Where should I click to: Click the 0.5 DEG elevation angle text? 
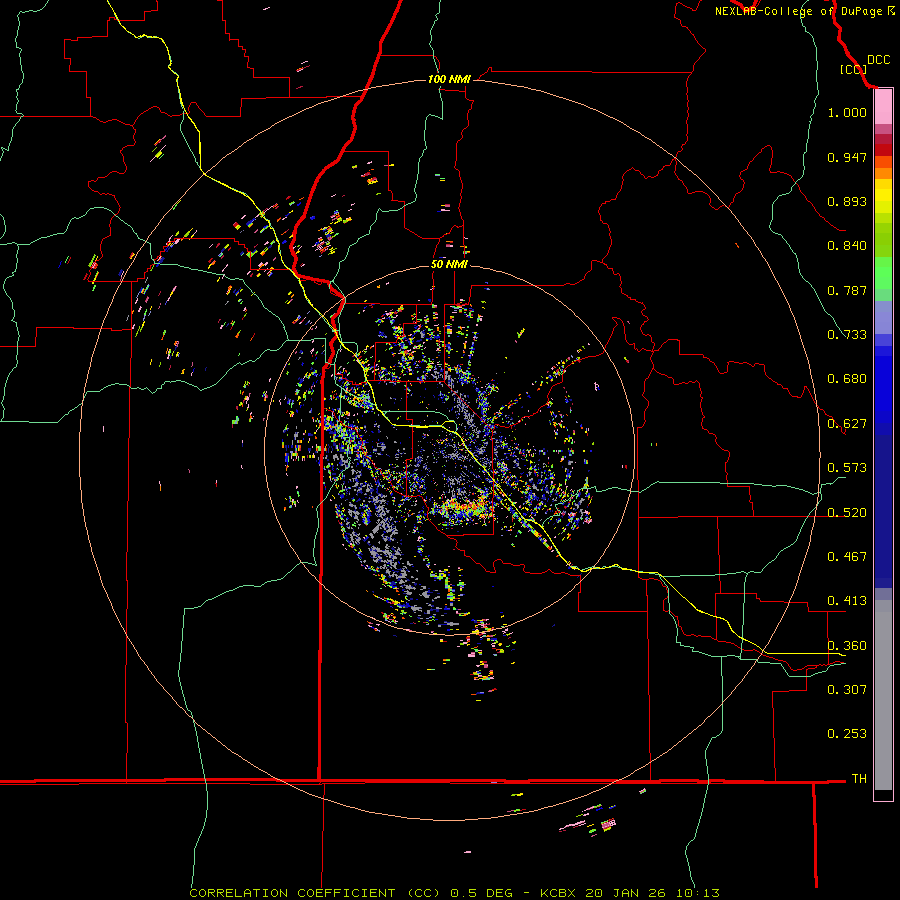click(x=480, y=893)
